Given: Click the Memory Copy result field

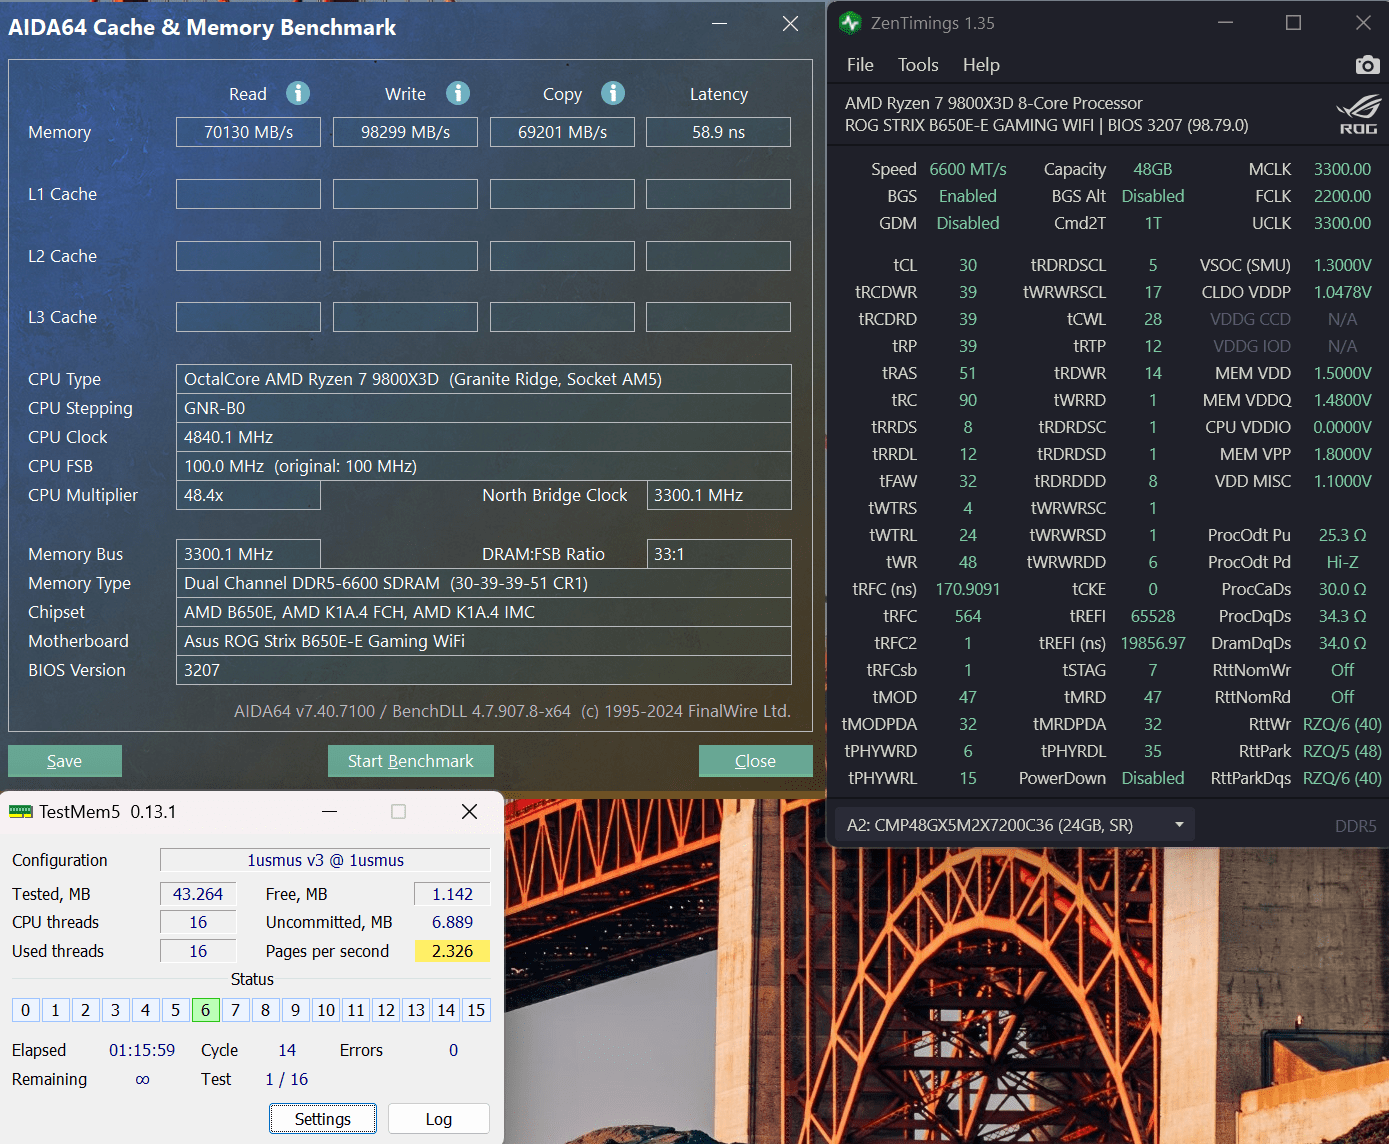Looking at the screenshot, I should pos(562,132).
